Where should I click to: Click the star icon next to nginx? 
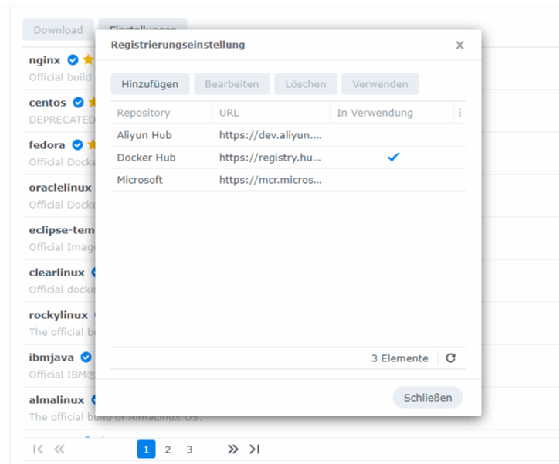pos(88,60)
